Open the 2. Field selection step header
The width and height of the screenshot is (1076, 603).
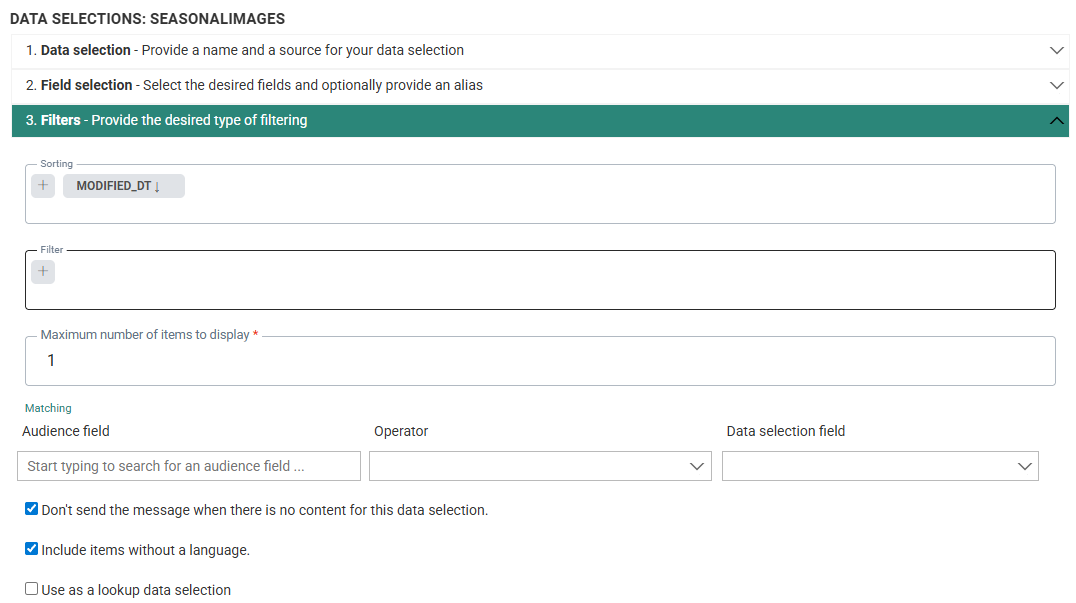254,85
